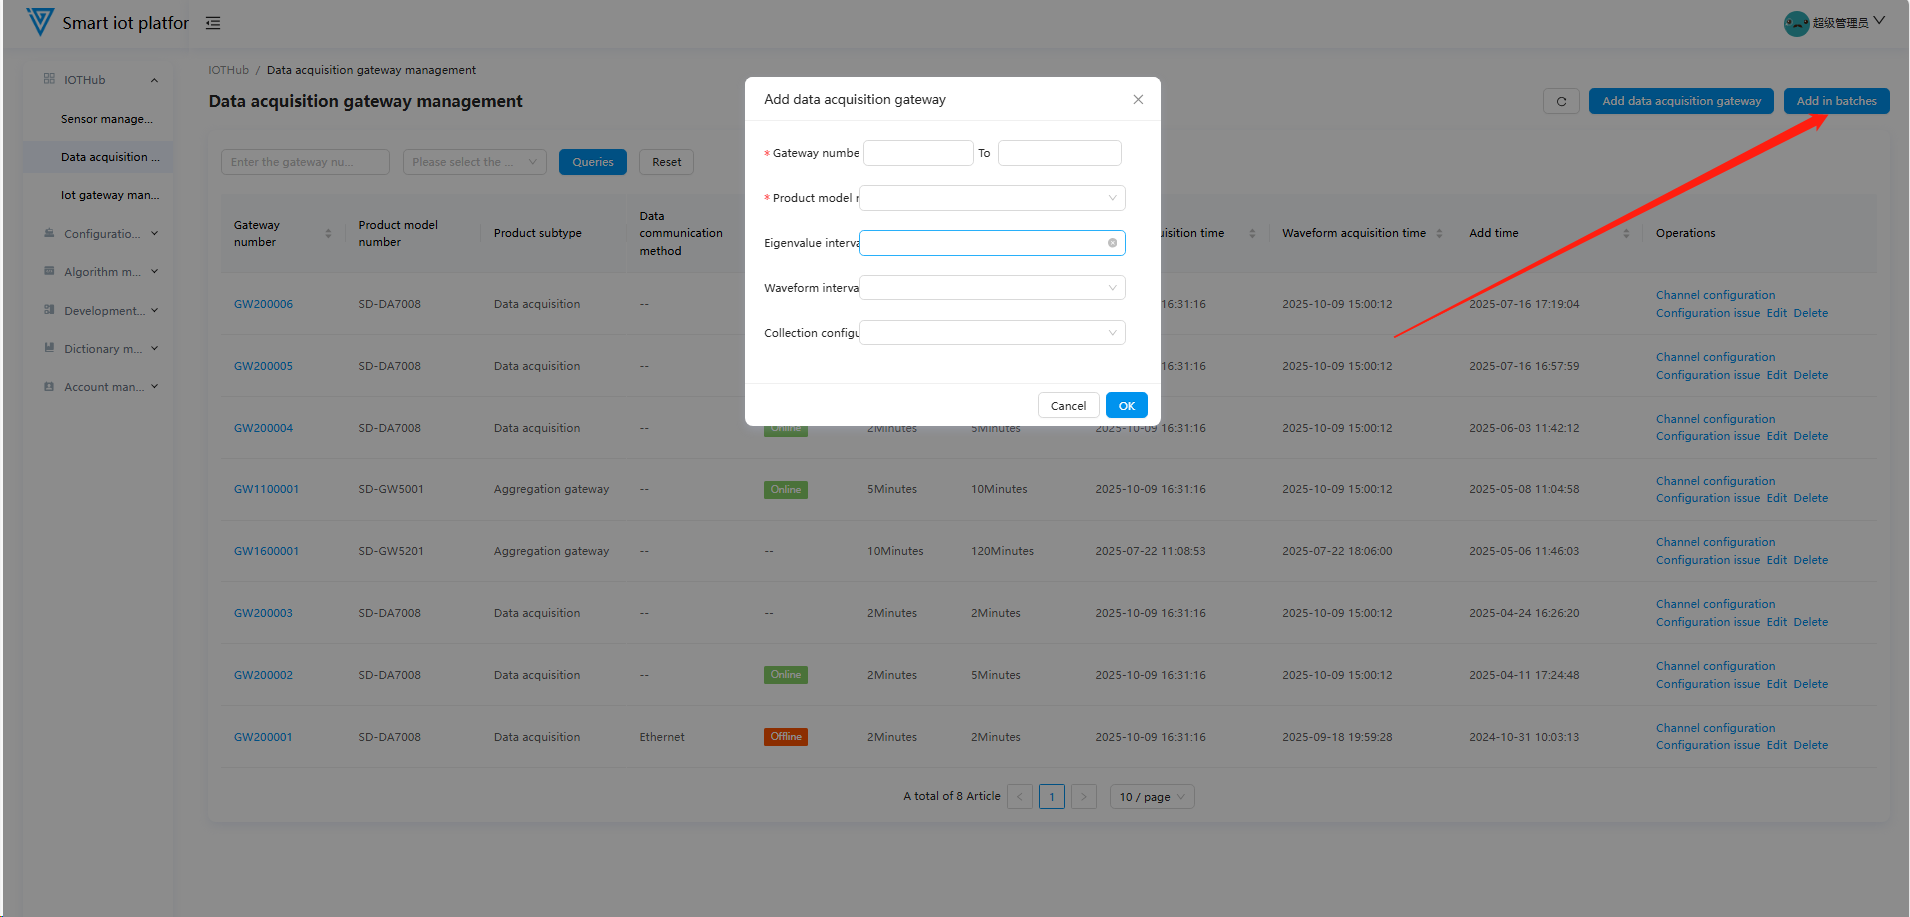
Task: Collapse the sidebar with the menu fold icon
Action: pos(213,23)
